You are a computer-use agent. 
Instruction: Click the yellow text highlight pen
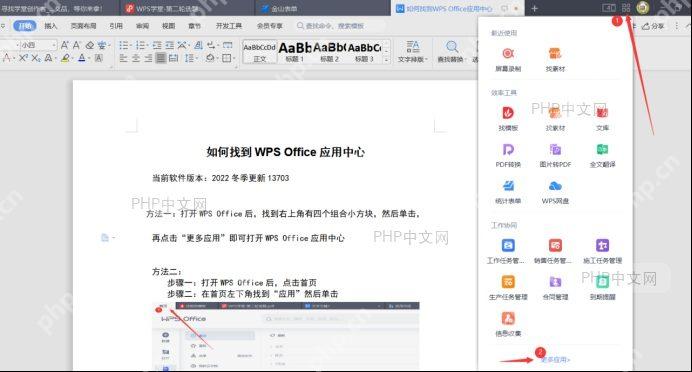(x=65, y=58)
